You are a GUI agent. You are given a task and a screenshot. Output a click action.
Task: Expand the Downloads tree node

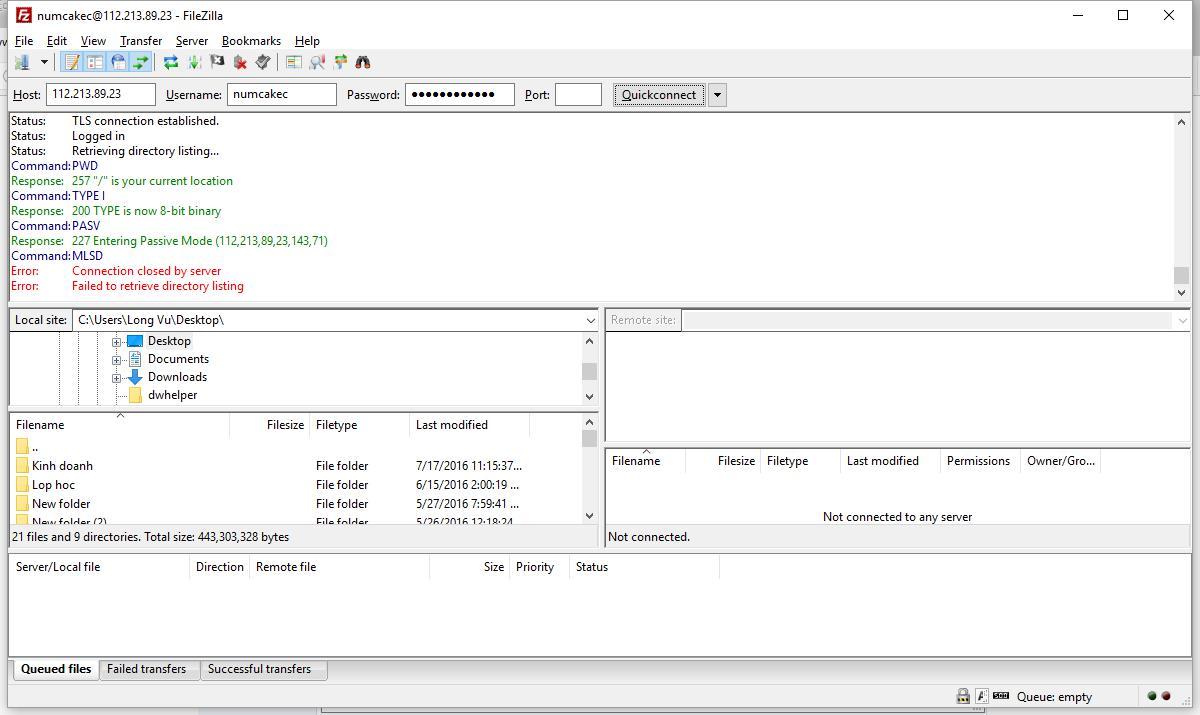[117, 378]
